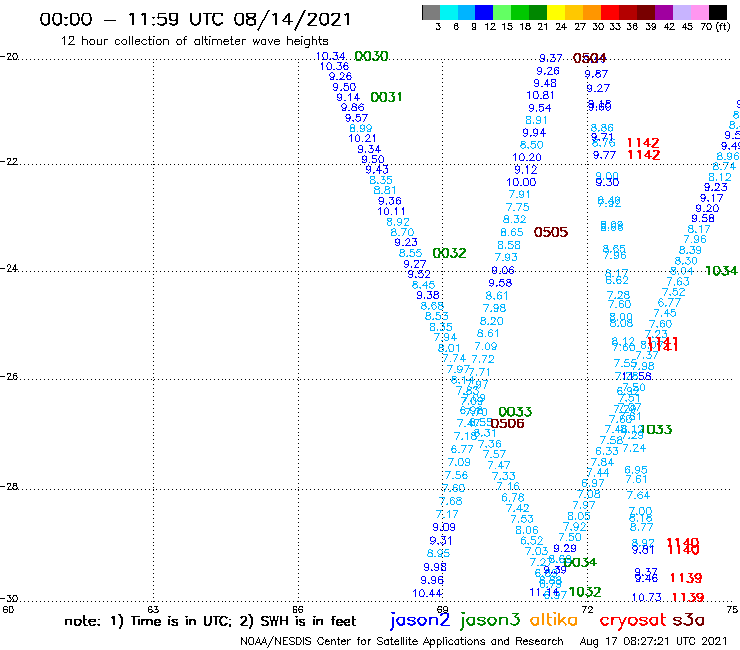The width and height of the screenshot is (740, 650).
Task: Choose the purple 42 ft color swatch
Action: click(664, 12)
